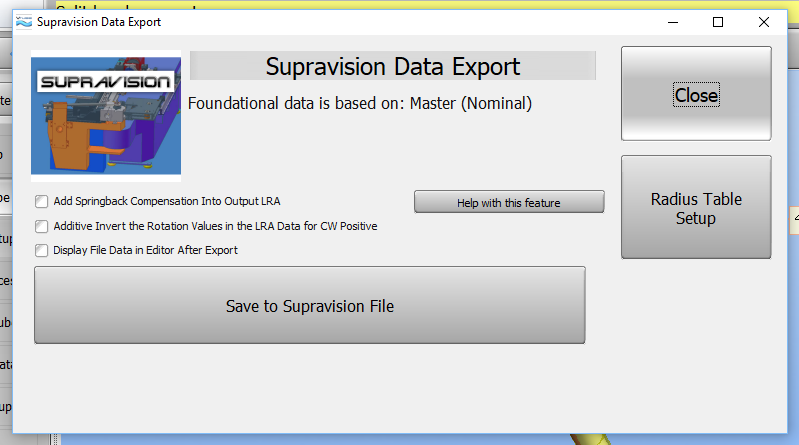This screenshot has height=445, width=799.
Task: Click the Supravision Data Export header banner
Action: pos(393,67)
